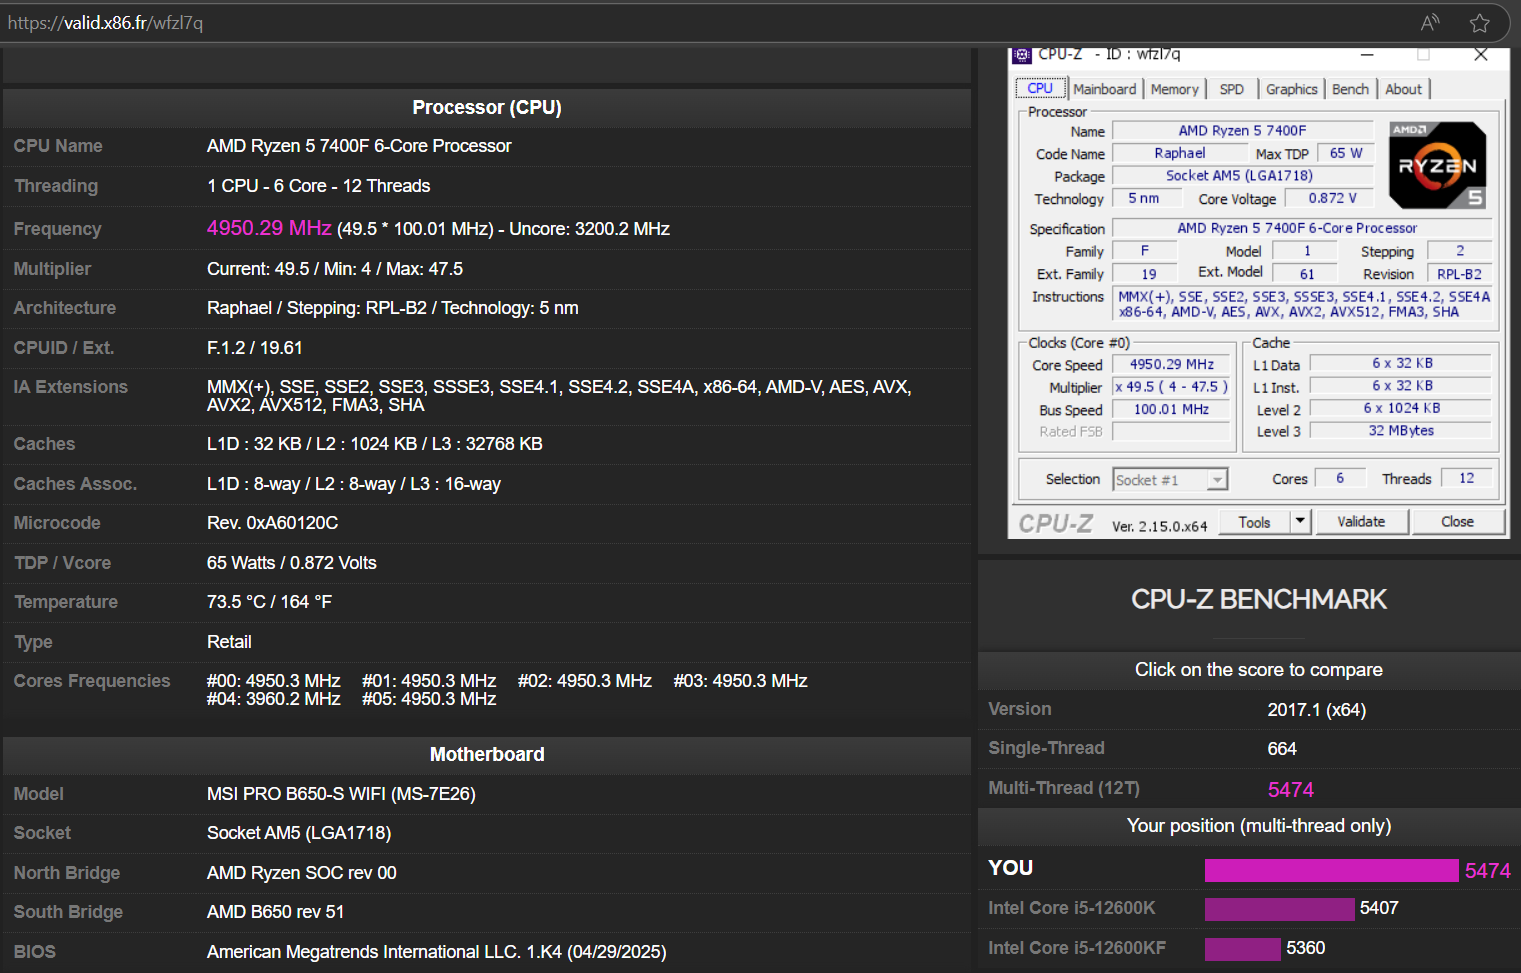This screenshot has height=973, width=1521.
Task: Click the CPU-Z app icon in title bar
Action: pos(1022,55)
